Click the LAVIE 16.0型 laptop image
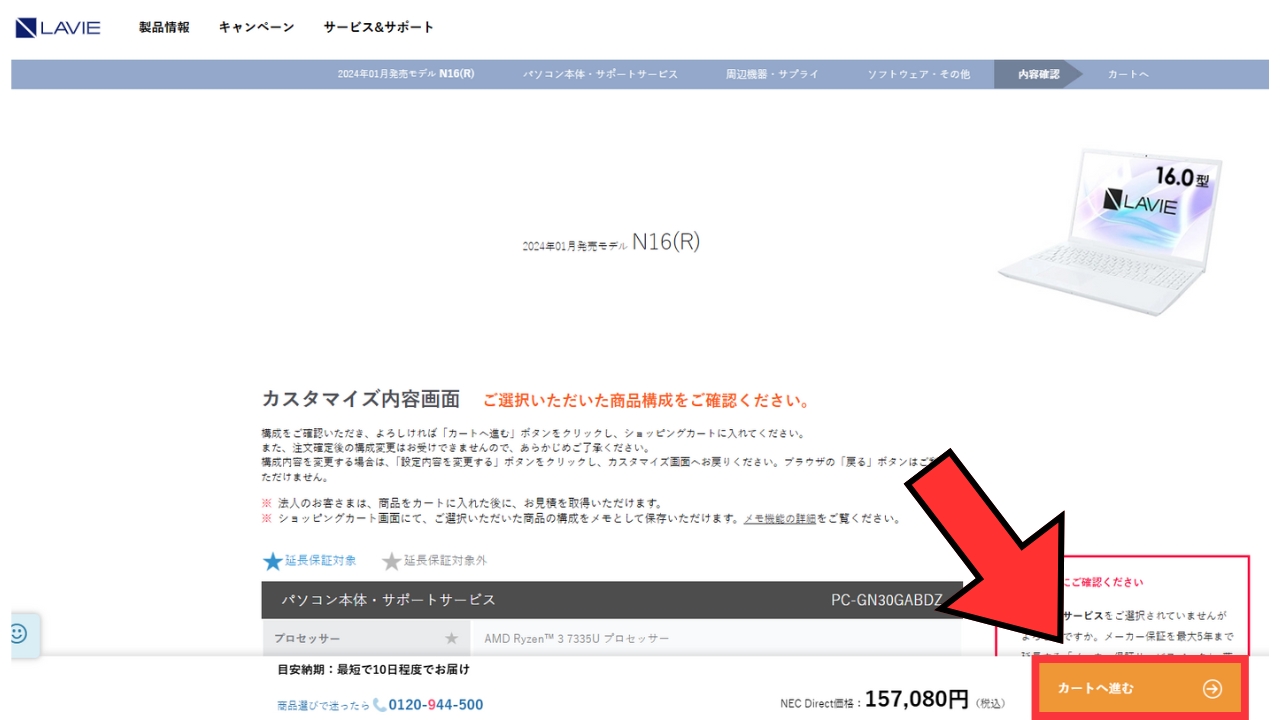The width and height of the screenshot is (1280, 720). pos(1110,232)
